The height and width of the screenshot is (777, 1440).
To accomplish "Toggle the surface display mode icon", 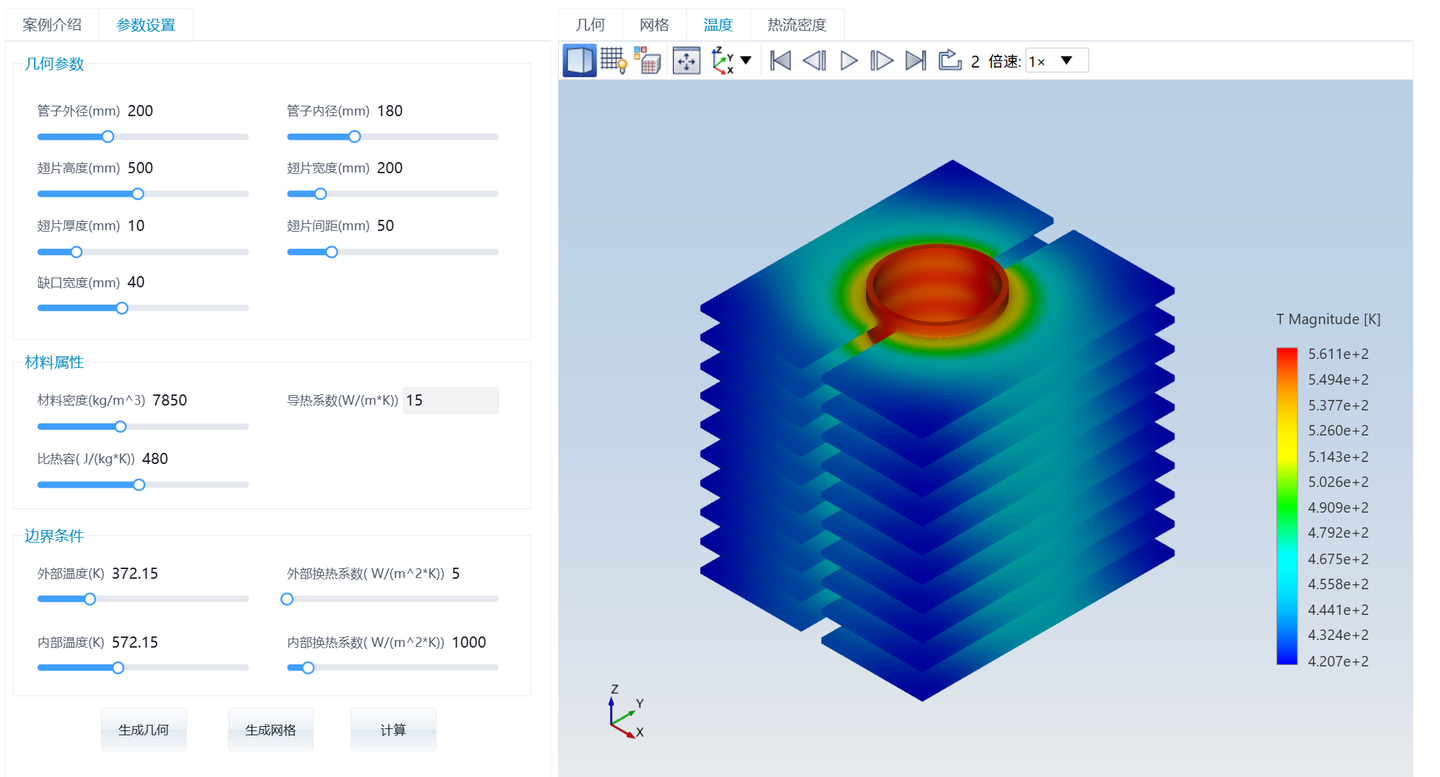I will [580, 61].
